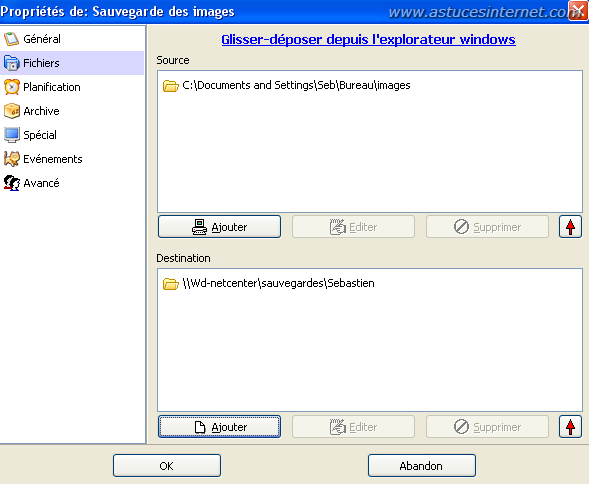Switch to the Planification tab
This screenshot has width=589, height=484.
[51, 87]
